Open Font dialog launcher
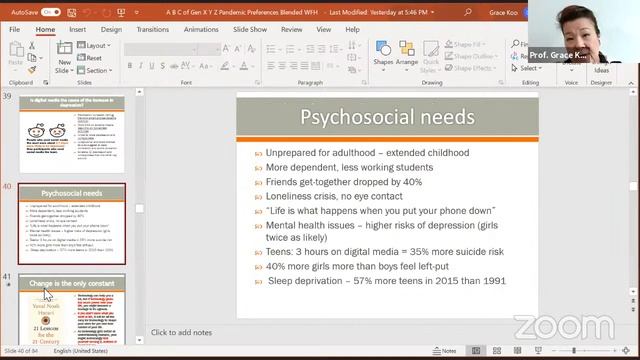 point(258,82)
